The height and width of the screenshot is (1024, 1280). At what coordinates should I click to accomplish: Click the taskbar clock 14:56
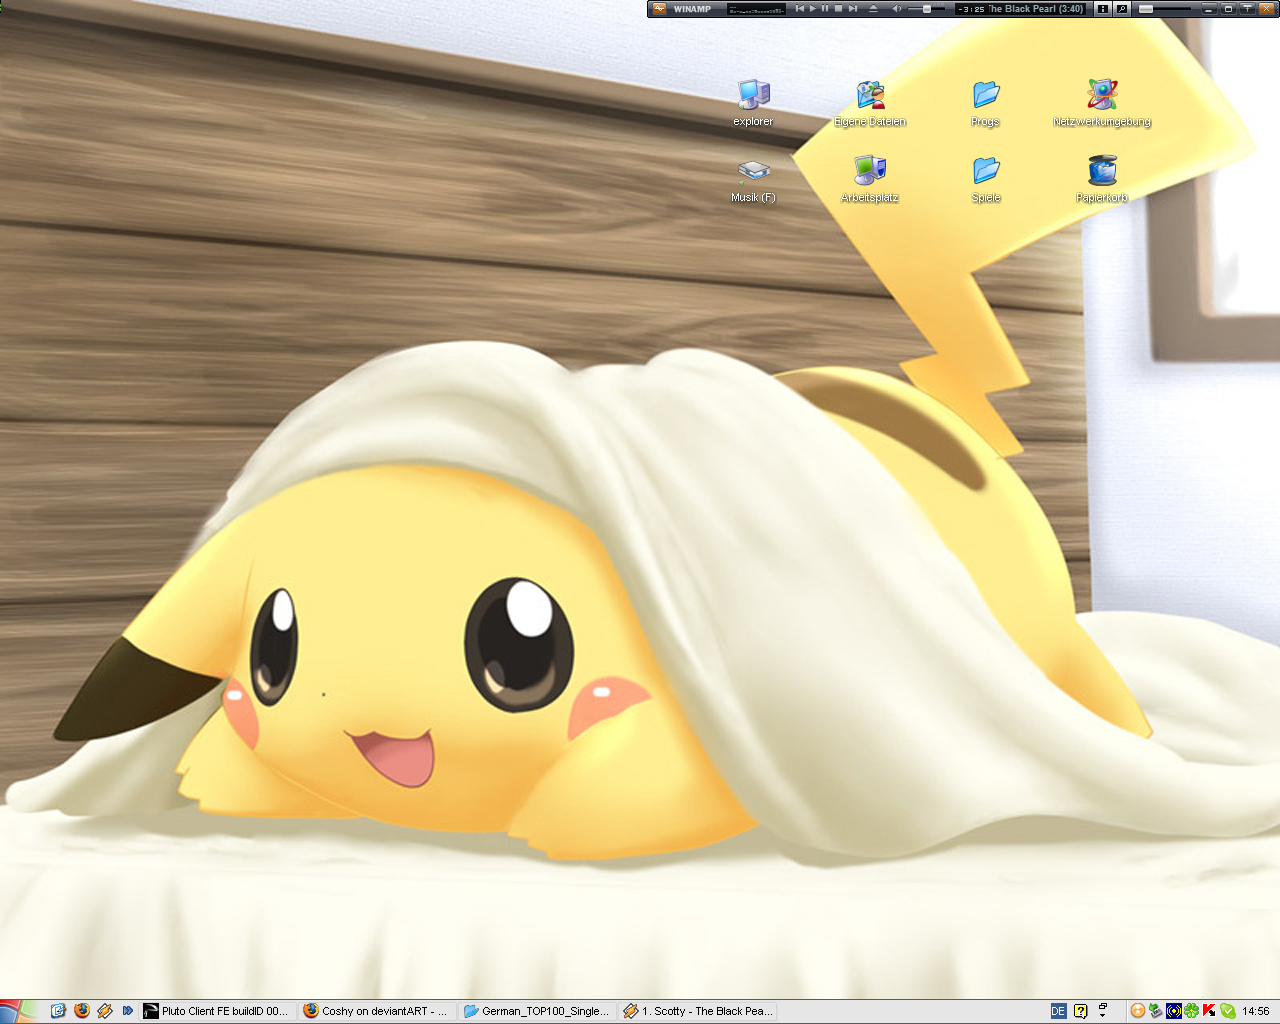click(x=1256, y=1011)
